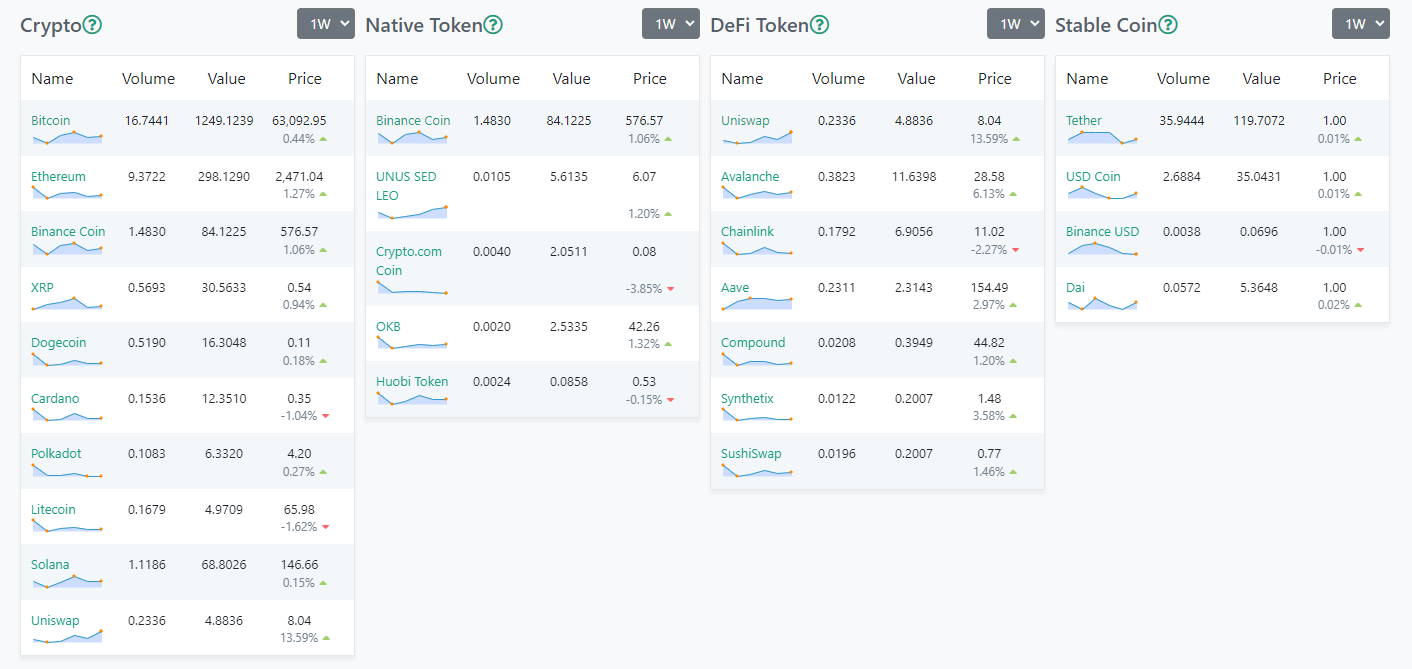Click the Tether sparkline chart
1412x669 pixels.
(x=1101, y=137)
